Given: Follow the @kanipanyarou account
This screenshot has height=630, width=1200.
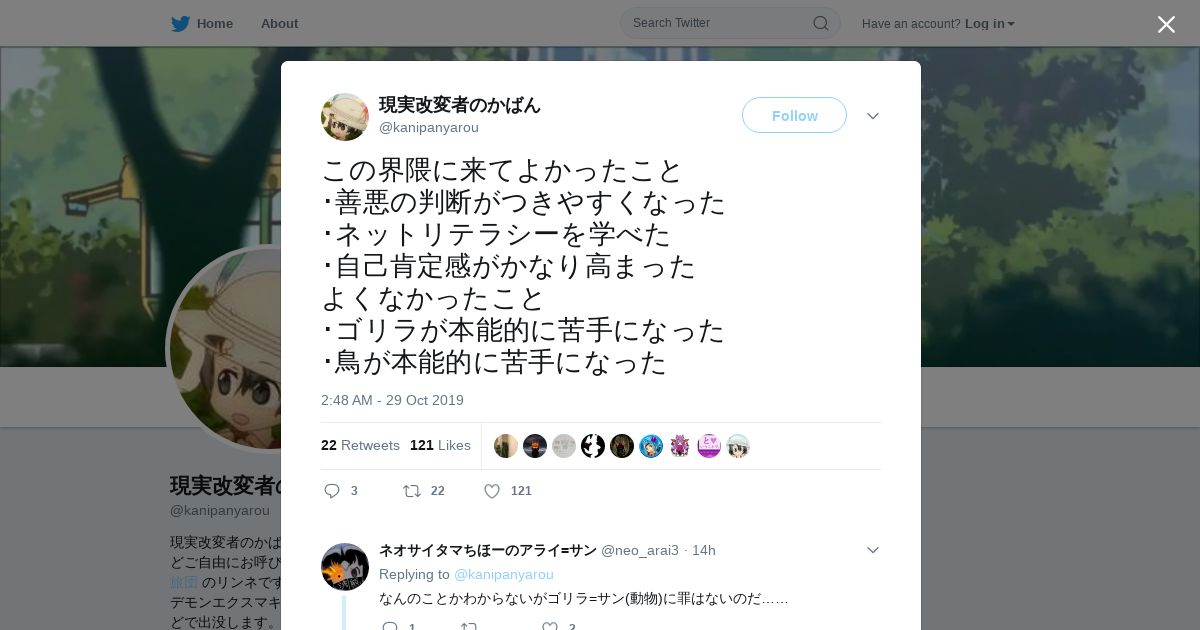Looking at the screenshot, I should tap(794, 115).
